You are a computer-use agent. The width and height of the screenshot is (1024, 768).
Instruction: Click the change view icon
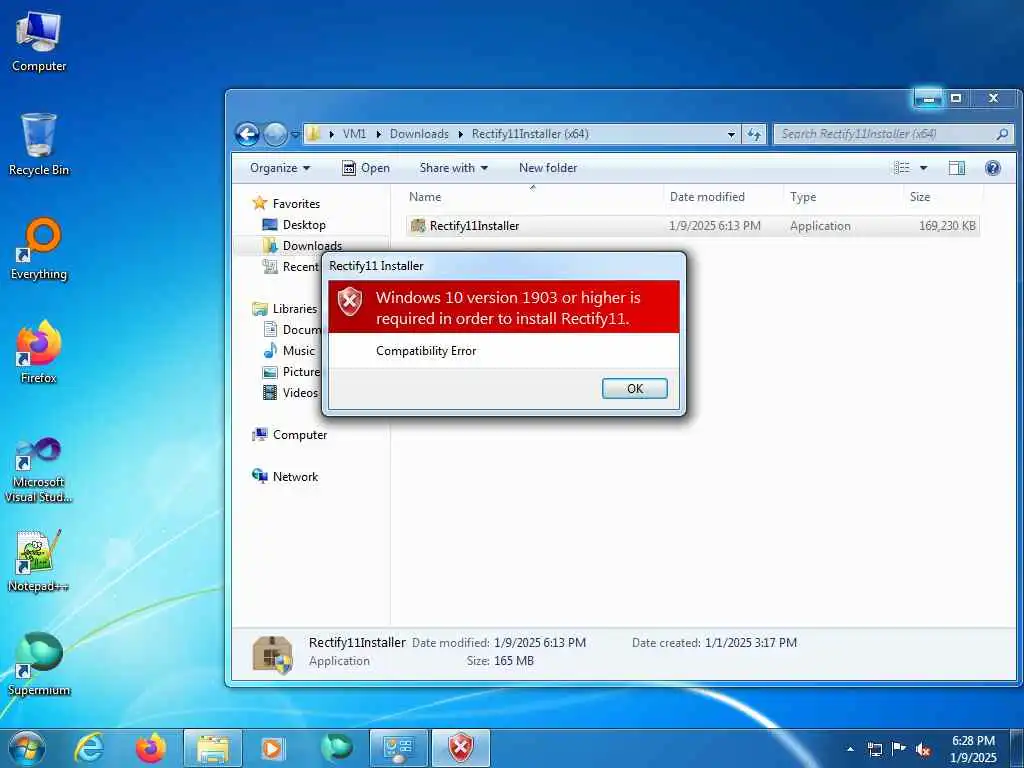901,168
